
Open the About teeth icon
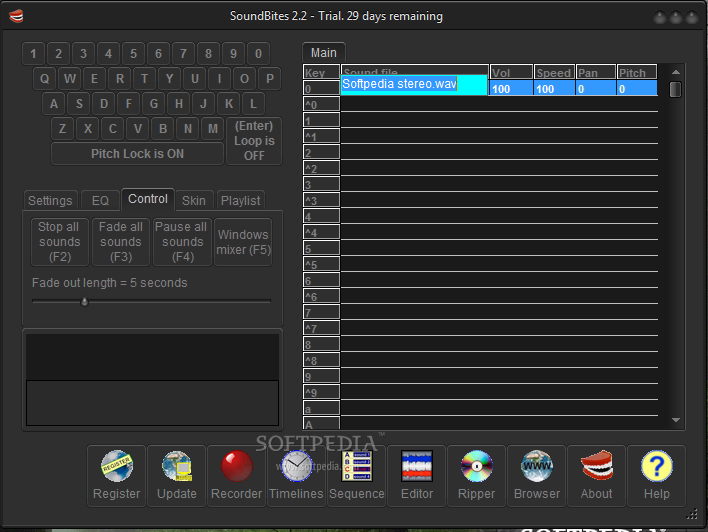tap(596, 476)
